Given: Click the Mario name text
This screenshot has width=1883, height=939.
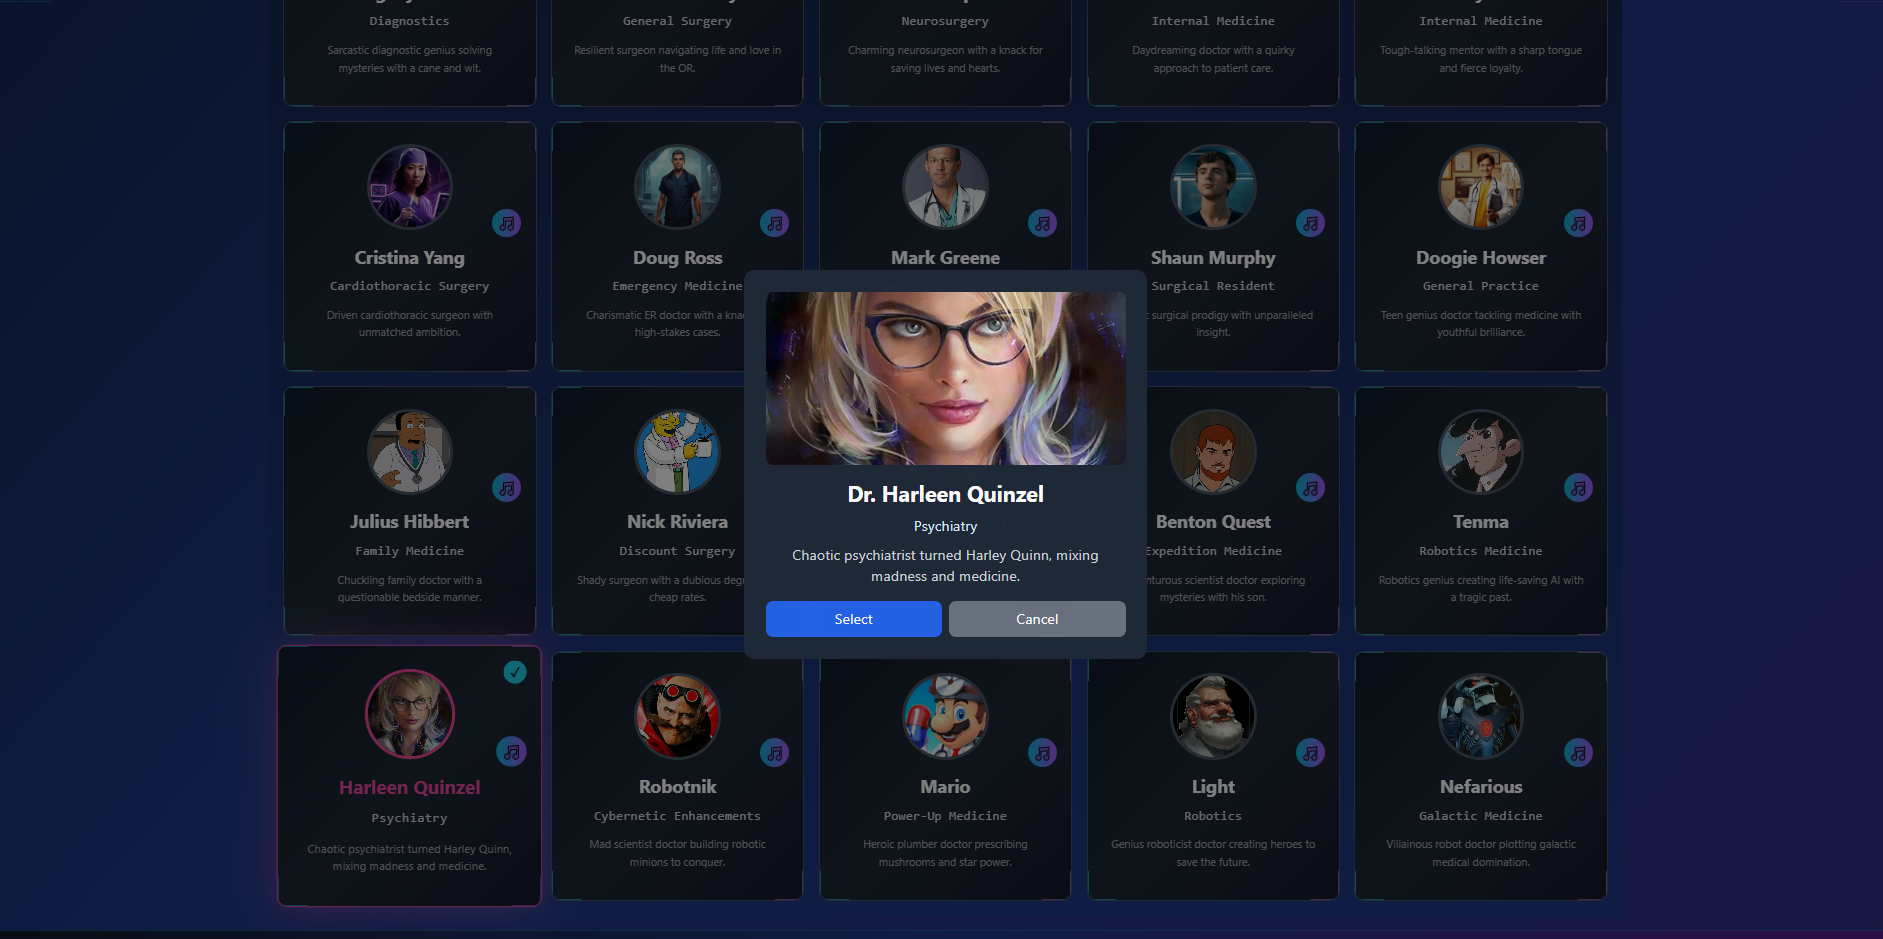Looking at the screenshot, I should point(945,787).
